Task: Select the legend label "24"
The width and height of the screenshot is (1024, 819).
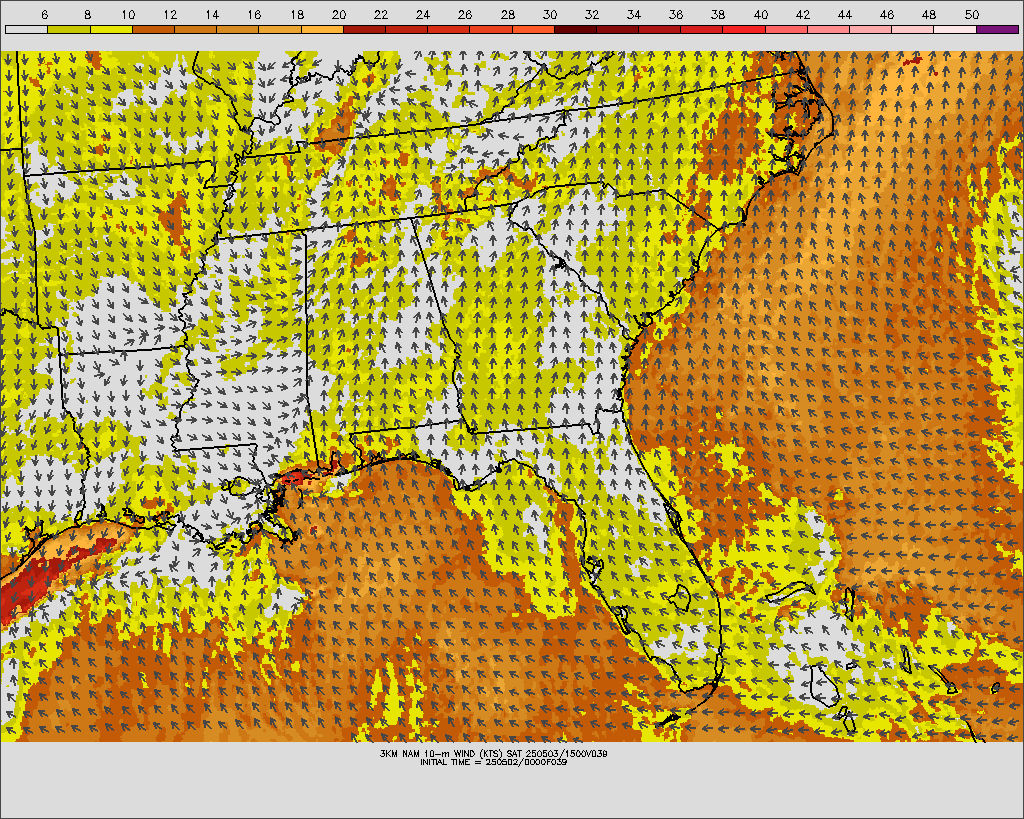Action: click(x=423, y=14)
